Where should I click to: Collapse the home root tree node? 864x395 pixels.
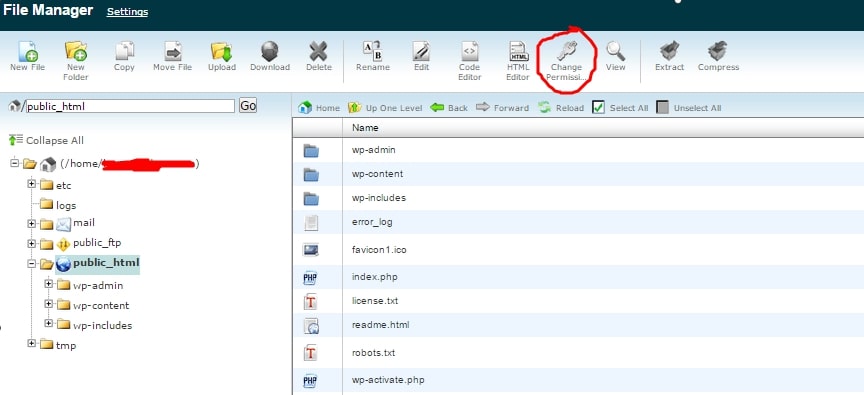[x=14, y=163]
